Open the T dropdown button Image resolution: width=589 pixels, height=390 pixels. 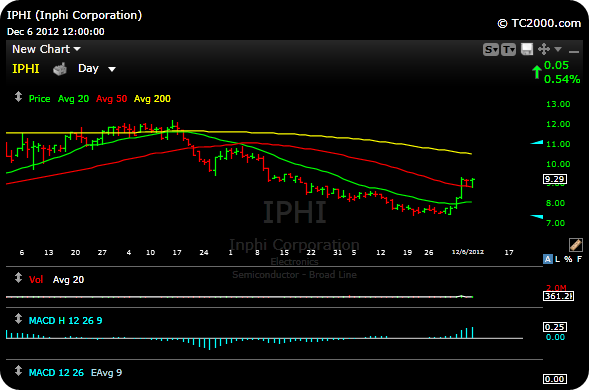click(508, 49)
